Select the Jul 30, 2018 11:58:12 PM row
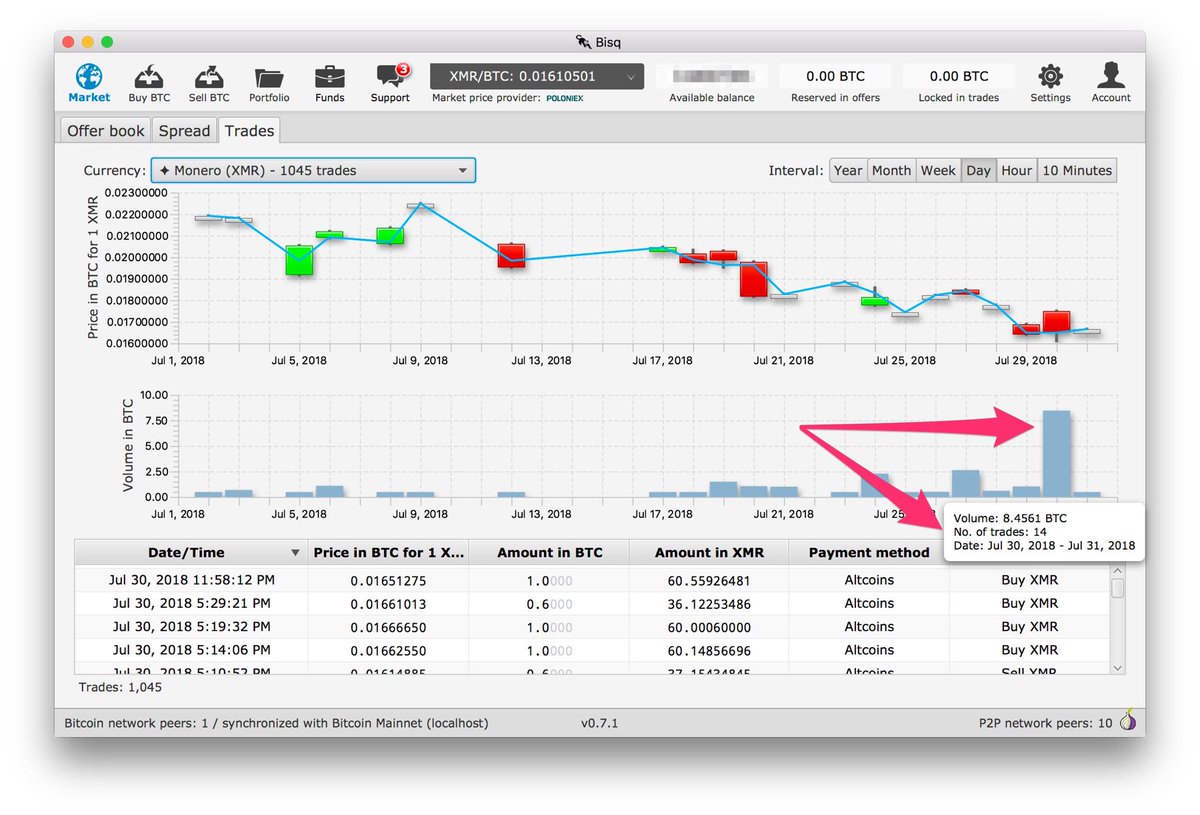The image size is (1200, 815). (592, 580)
